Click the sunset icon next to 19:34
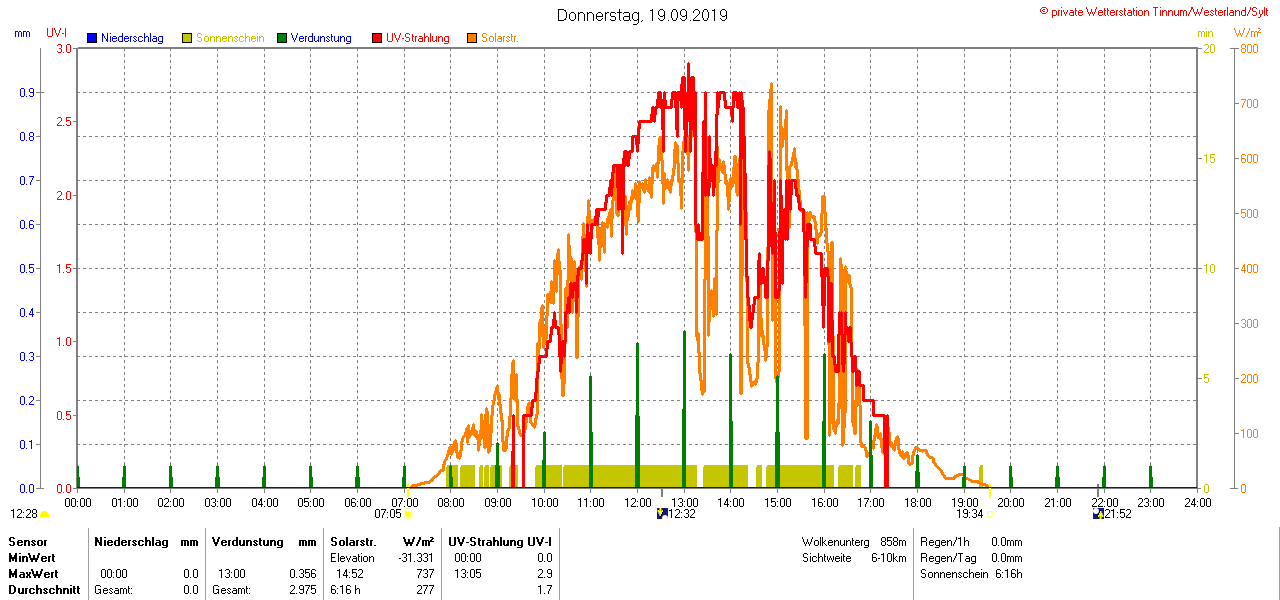This screenshot has width=1280, height=600. (x=990, y=514)
